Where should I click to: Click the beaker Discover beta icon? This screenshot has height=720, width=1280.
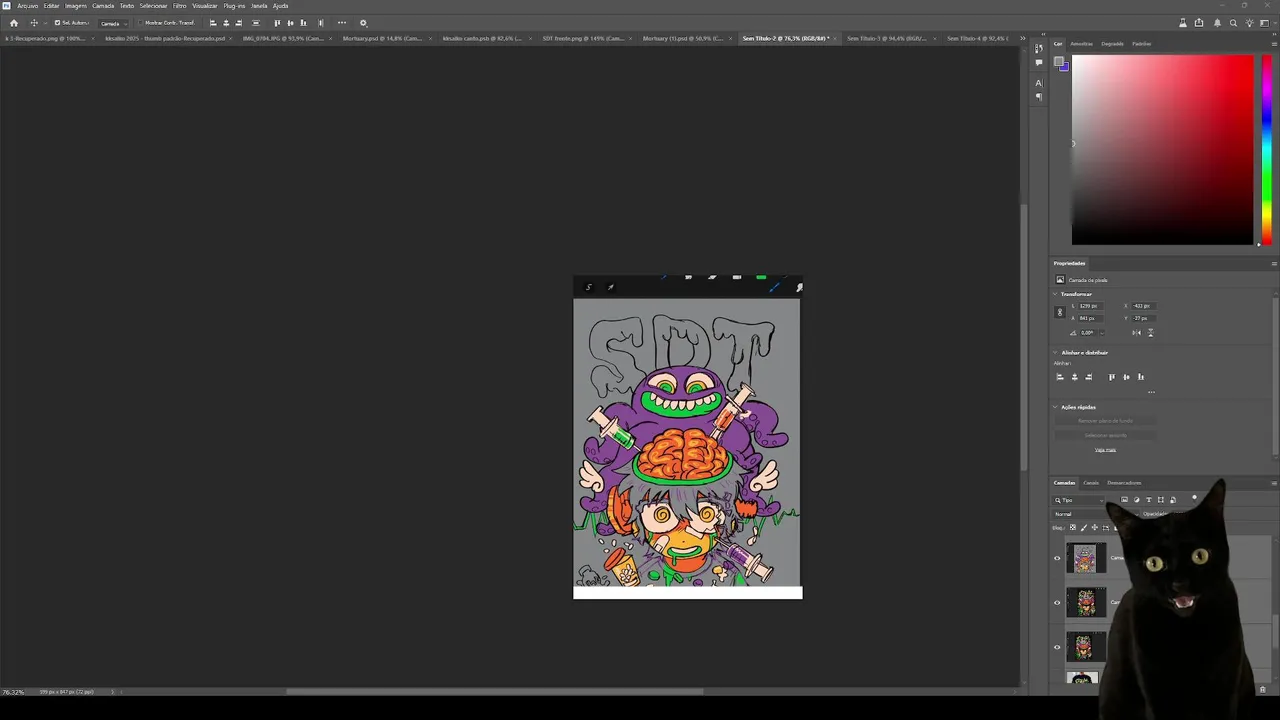(x=1183, y=23)
